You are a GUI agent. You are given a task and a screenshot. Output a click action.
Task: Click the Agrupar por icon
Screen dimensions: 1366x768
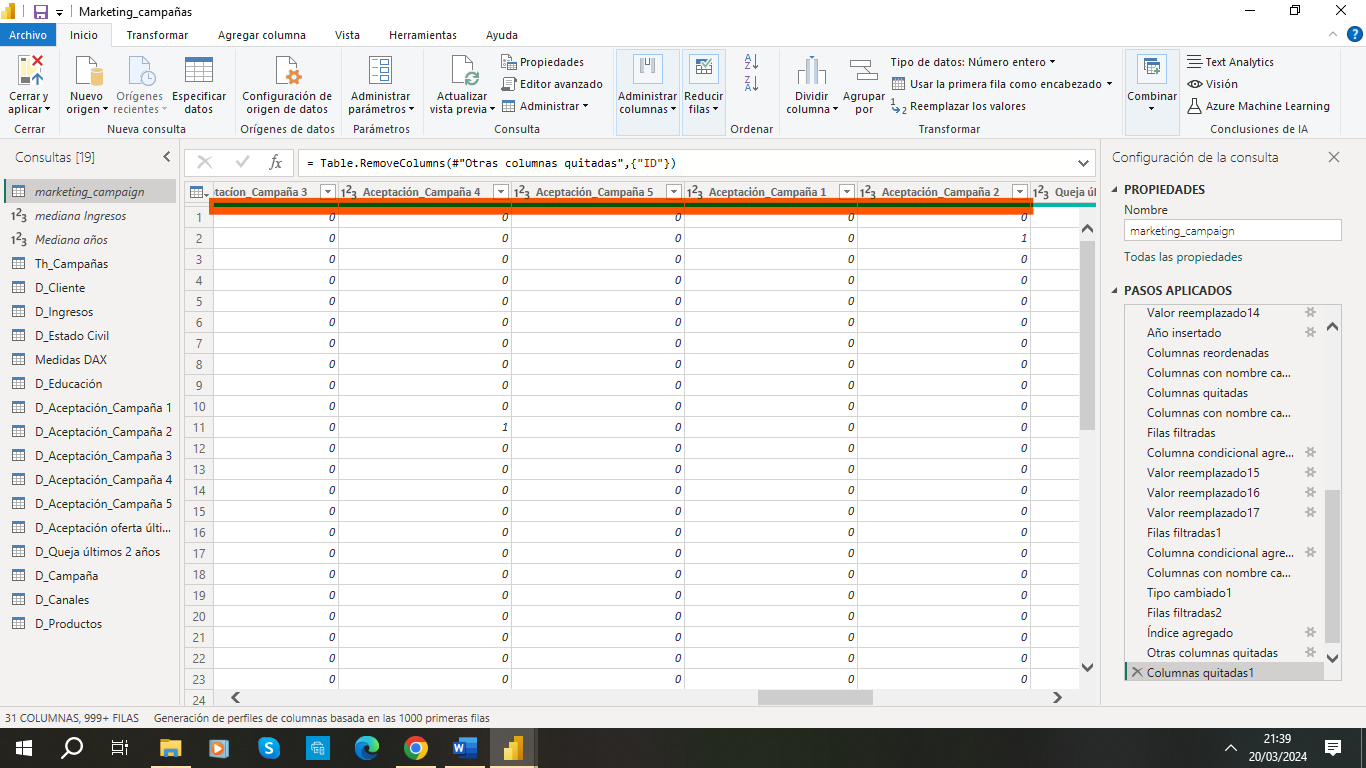(863, 72)
